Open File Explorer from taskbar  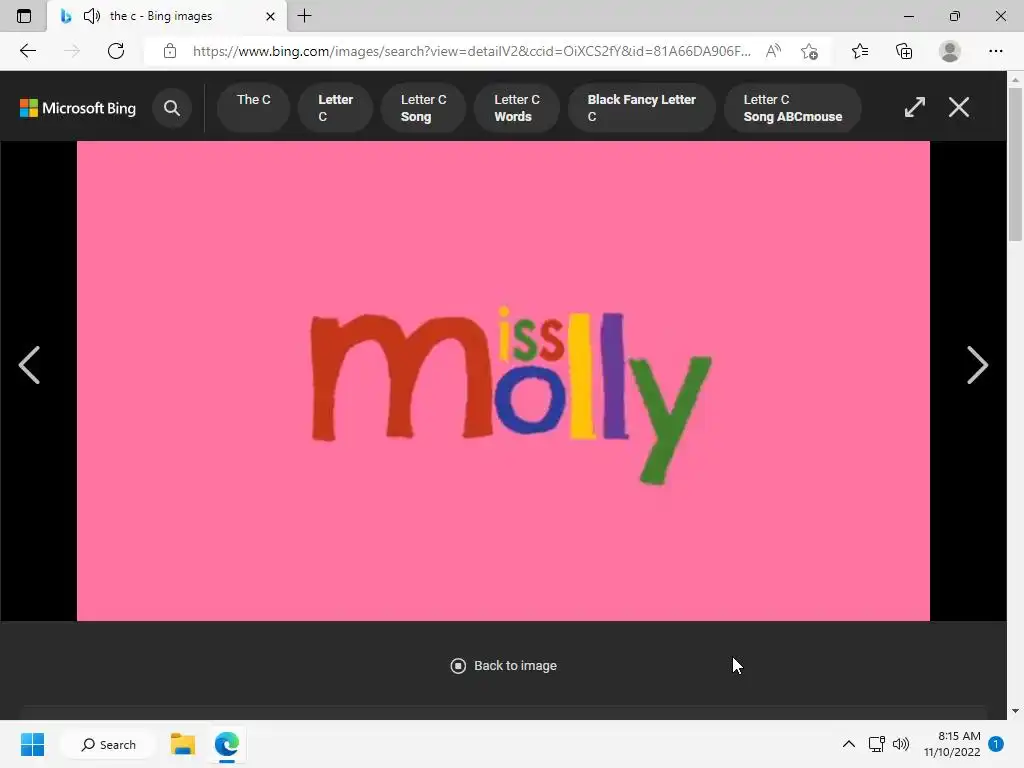(183, 744)
